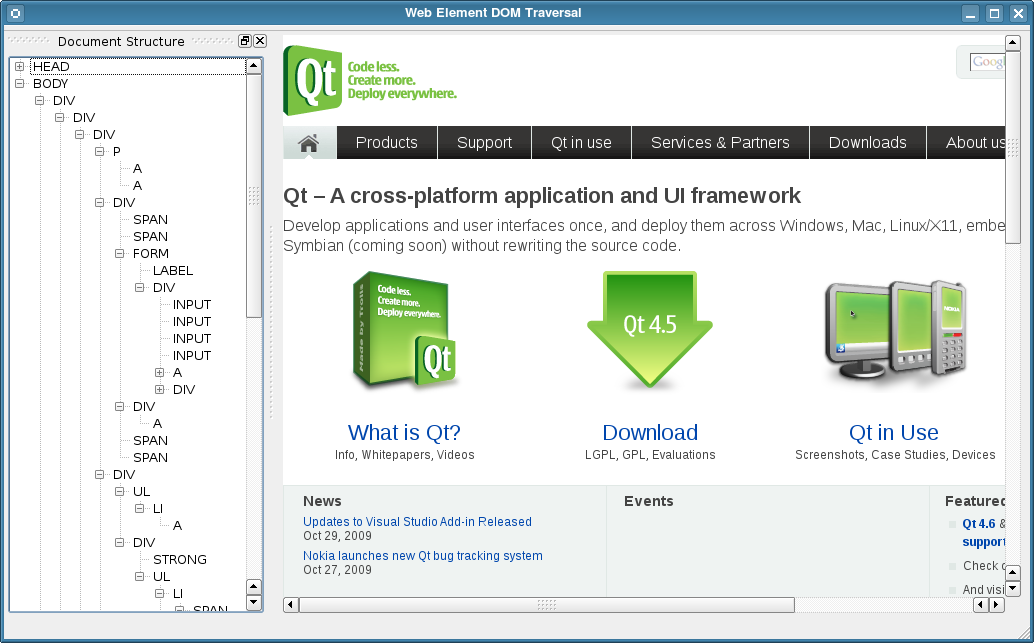Screen dimensions: 1034x643
Task: Click the document tree vertical scrollbar thumb
Action: tap(254, 196)
